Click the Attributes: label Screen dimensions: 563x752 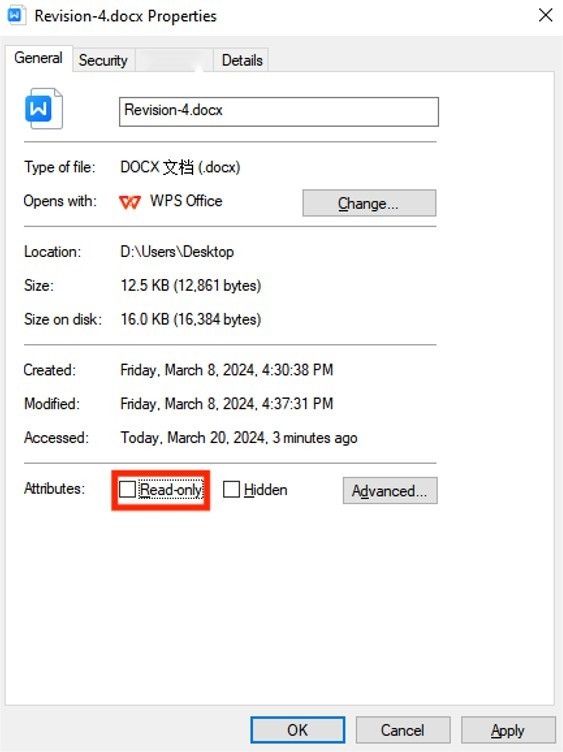click(54, 489)
